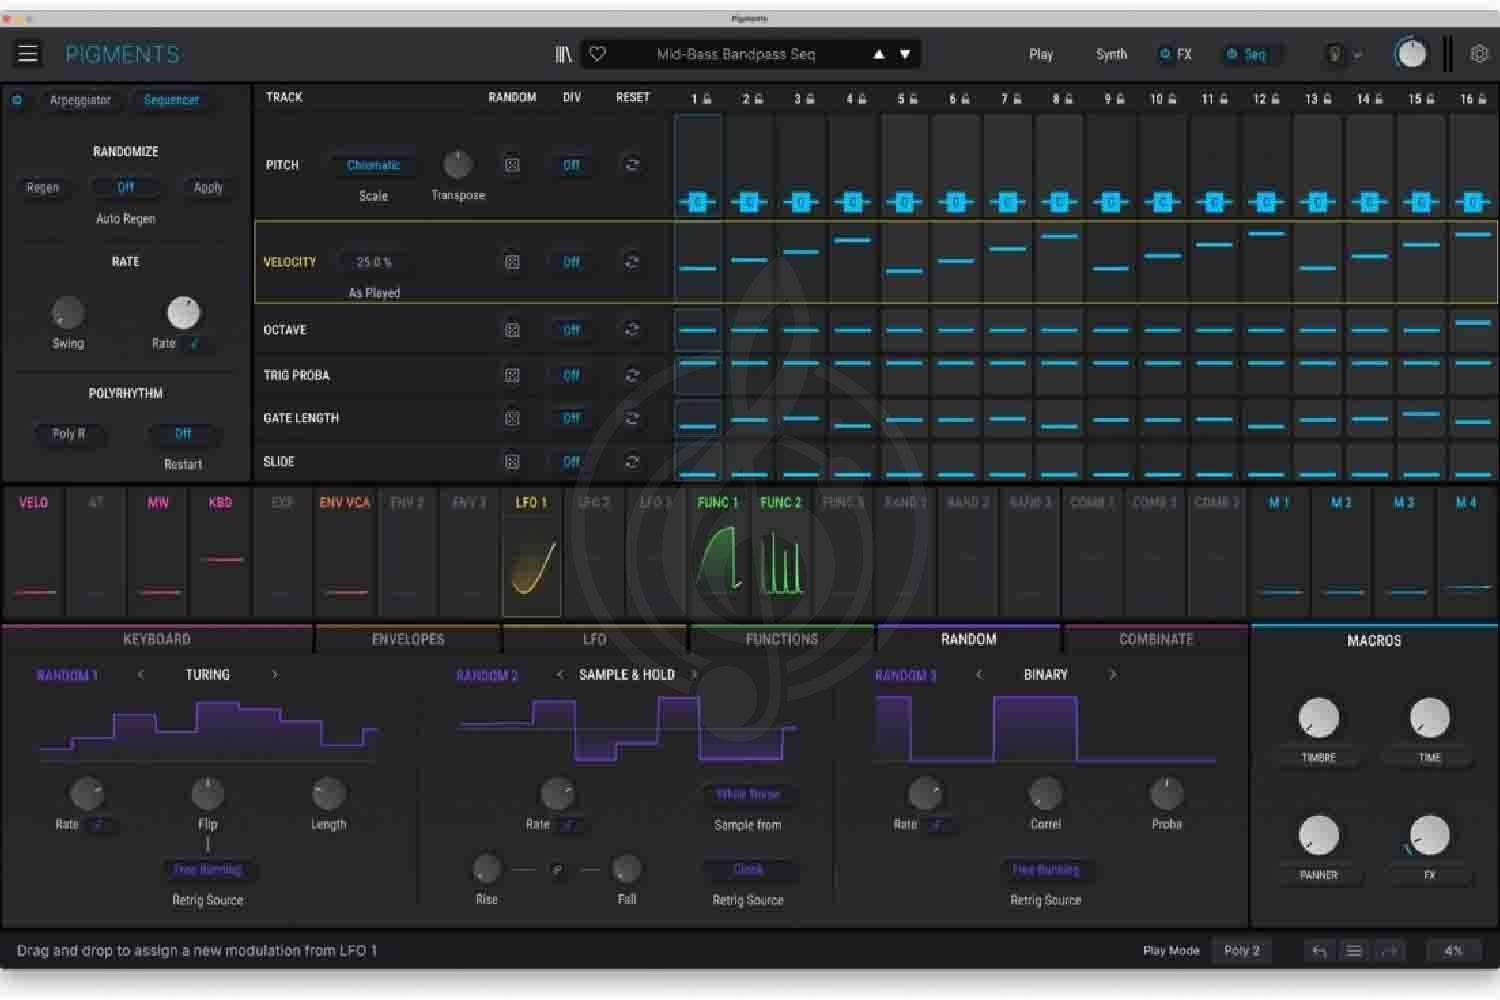Image resolution: width=1500 pixels, height=1000 pixels.
Task: Select the Arpeggiator mode tab
Action: click(81, 100)
